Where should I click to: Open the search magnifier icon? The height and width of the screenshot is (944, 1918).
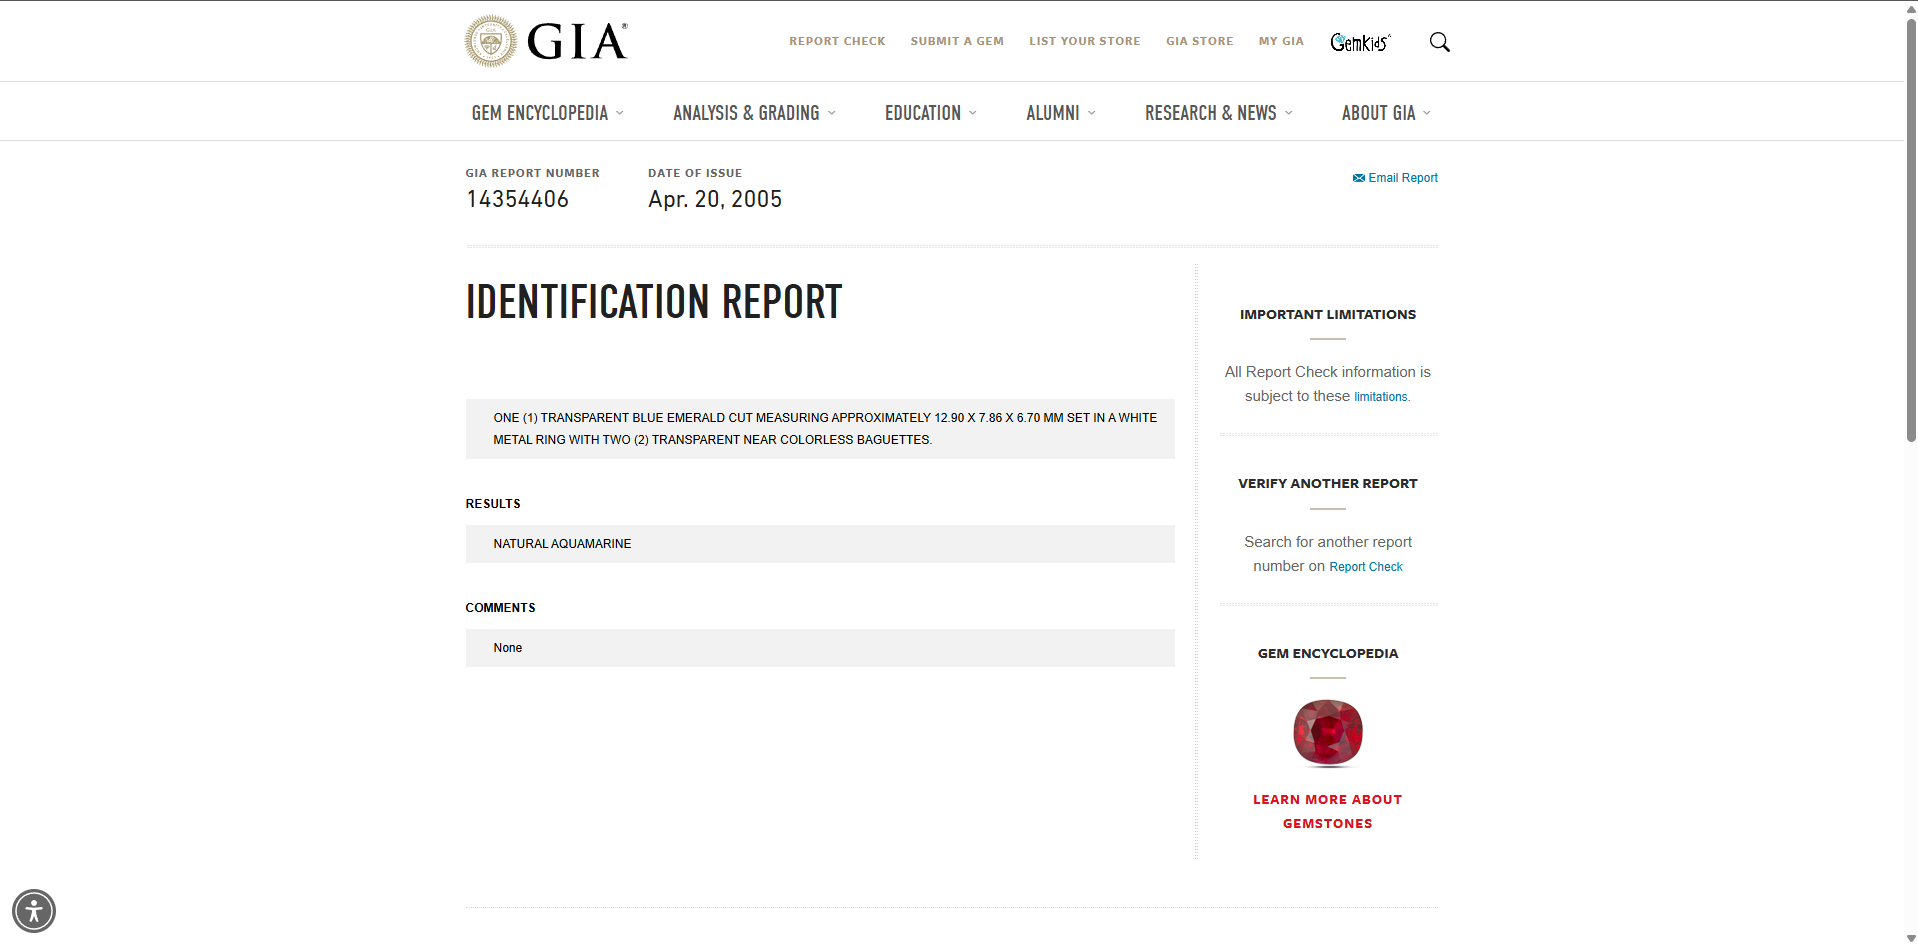click(1439, 42)
